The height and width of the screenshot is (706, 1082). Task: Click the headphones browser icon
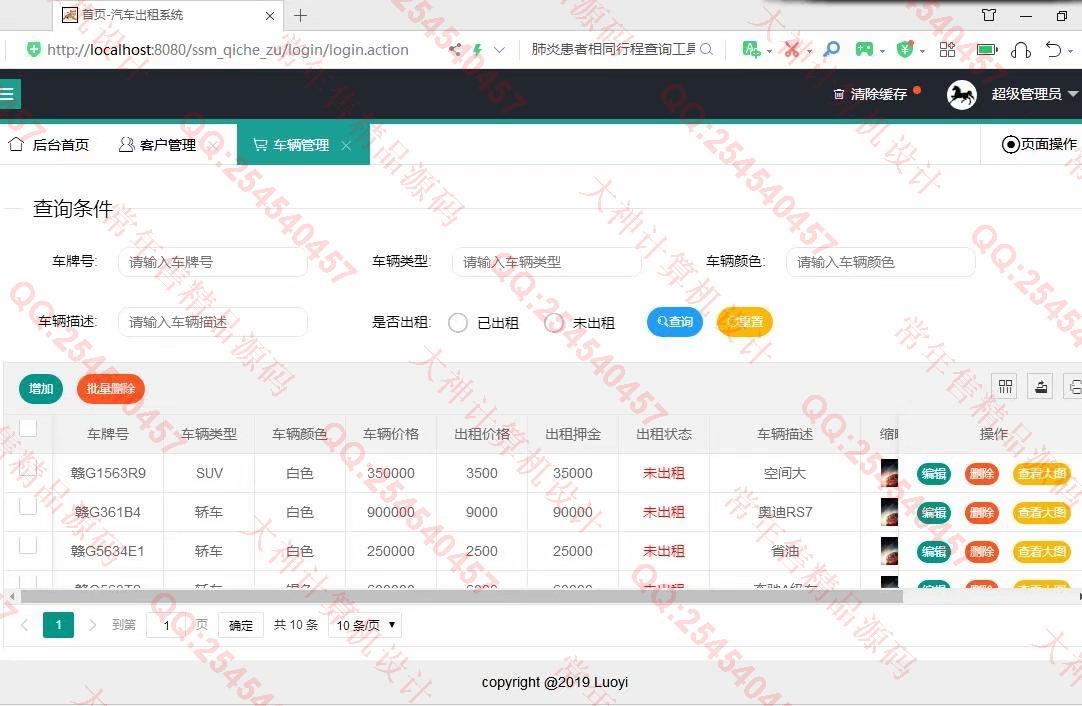[1021, 50]
